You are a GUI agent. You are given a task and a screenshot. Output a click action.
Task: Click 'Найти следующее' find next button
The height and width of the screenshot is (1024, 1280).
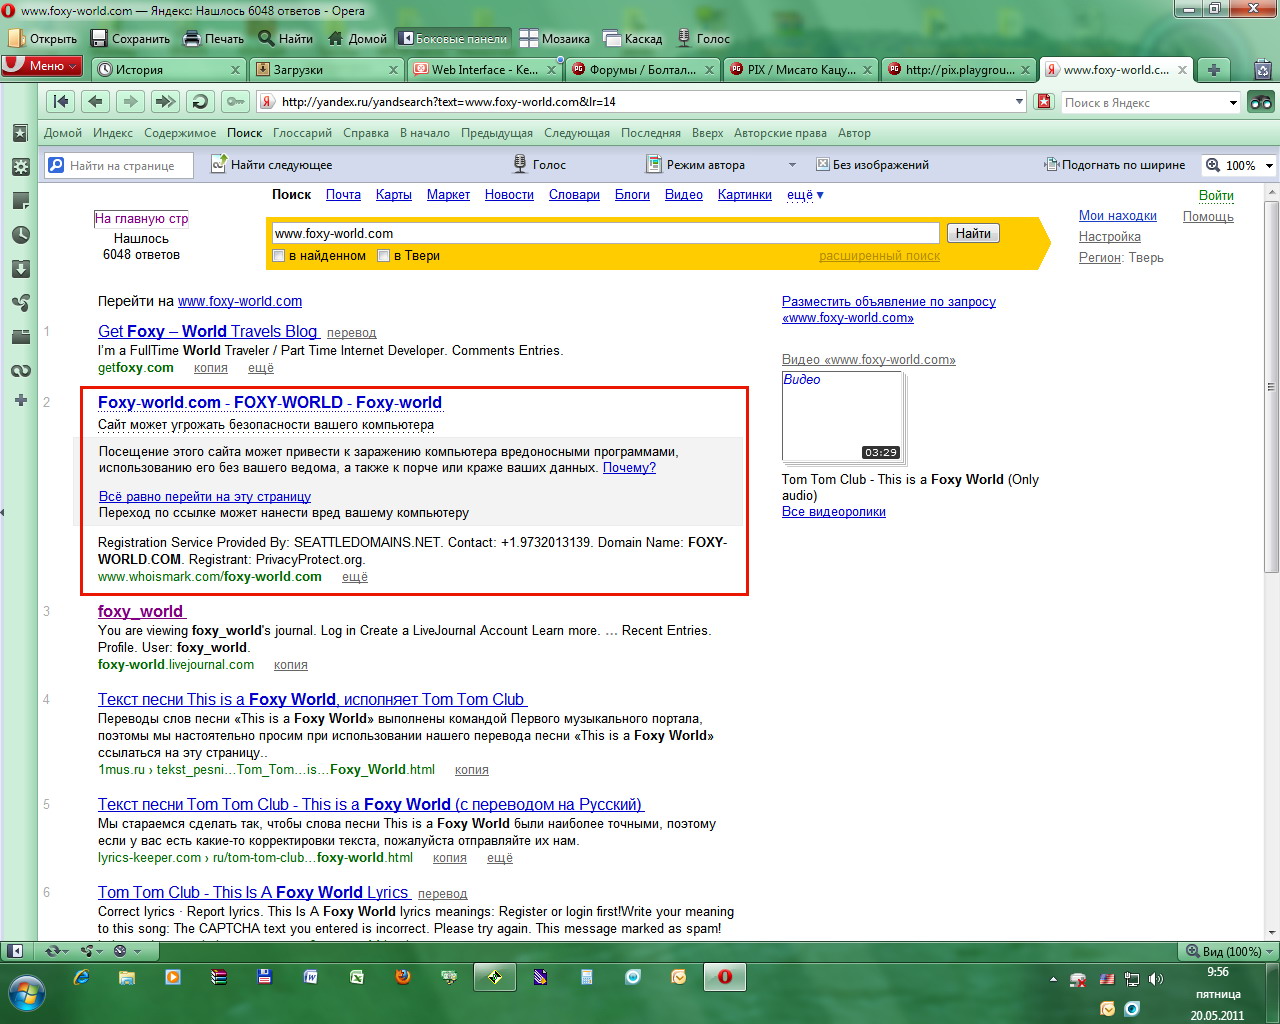point(272,165)
